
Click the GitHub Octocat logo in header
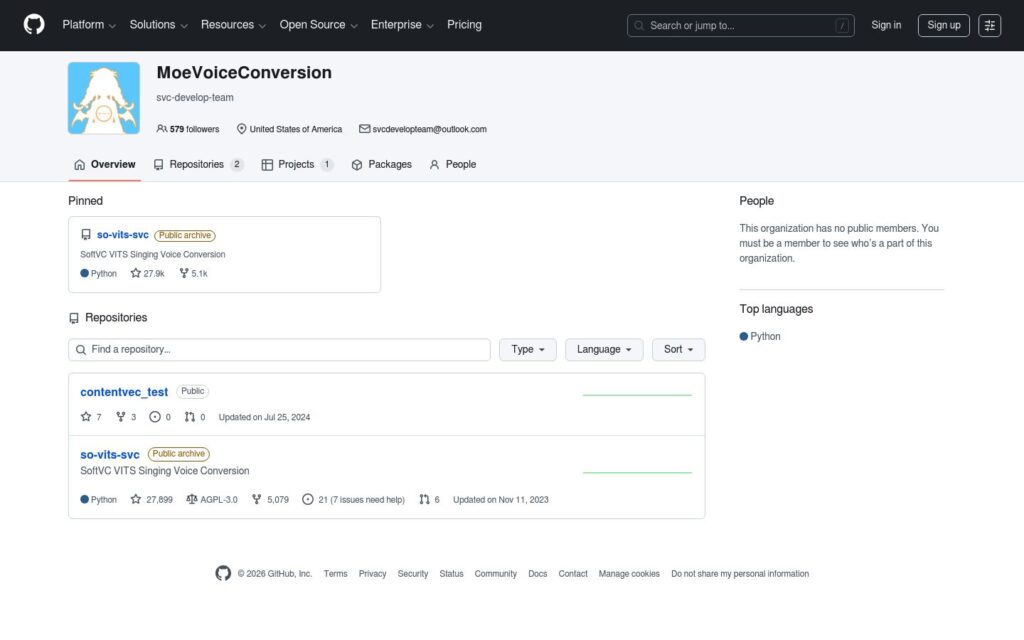[x=34, y=25]
